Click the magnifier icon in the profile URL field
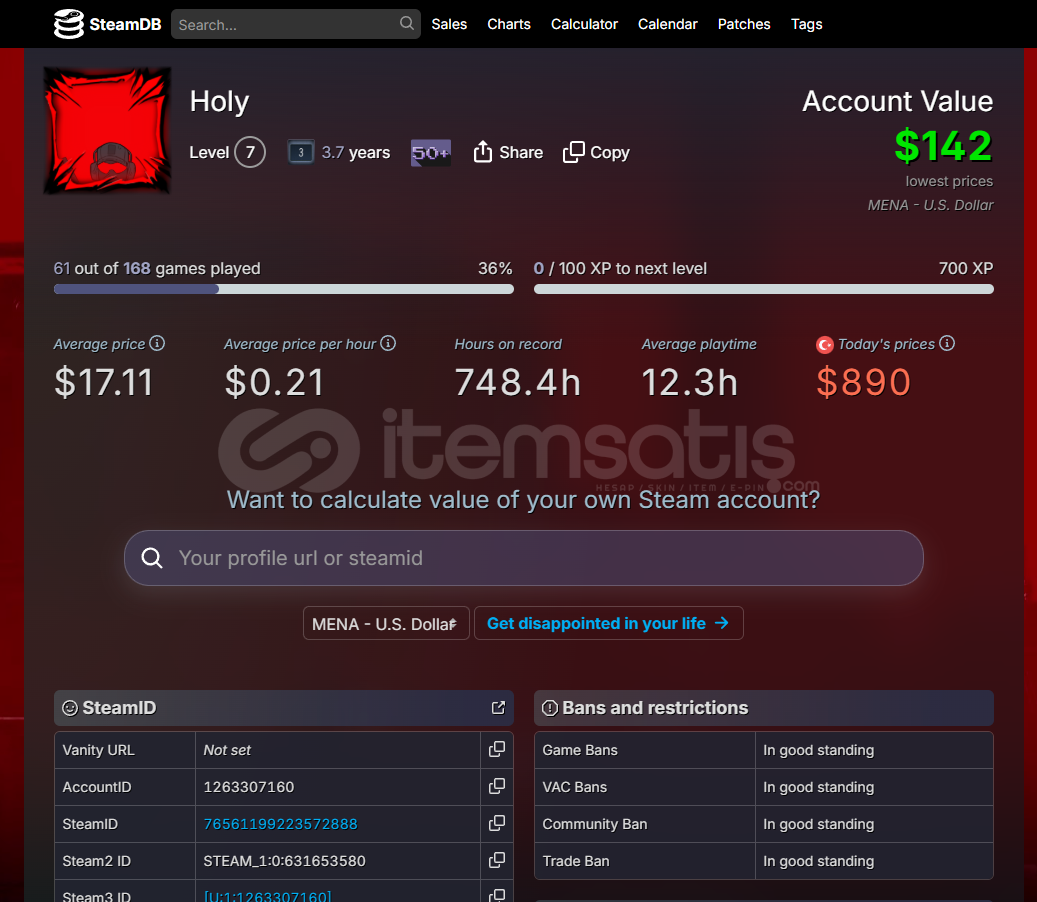The width and height of the screenshot is (1037, 902). coord(152,557)
